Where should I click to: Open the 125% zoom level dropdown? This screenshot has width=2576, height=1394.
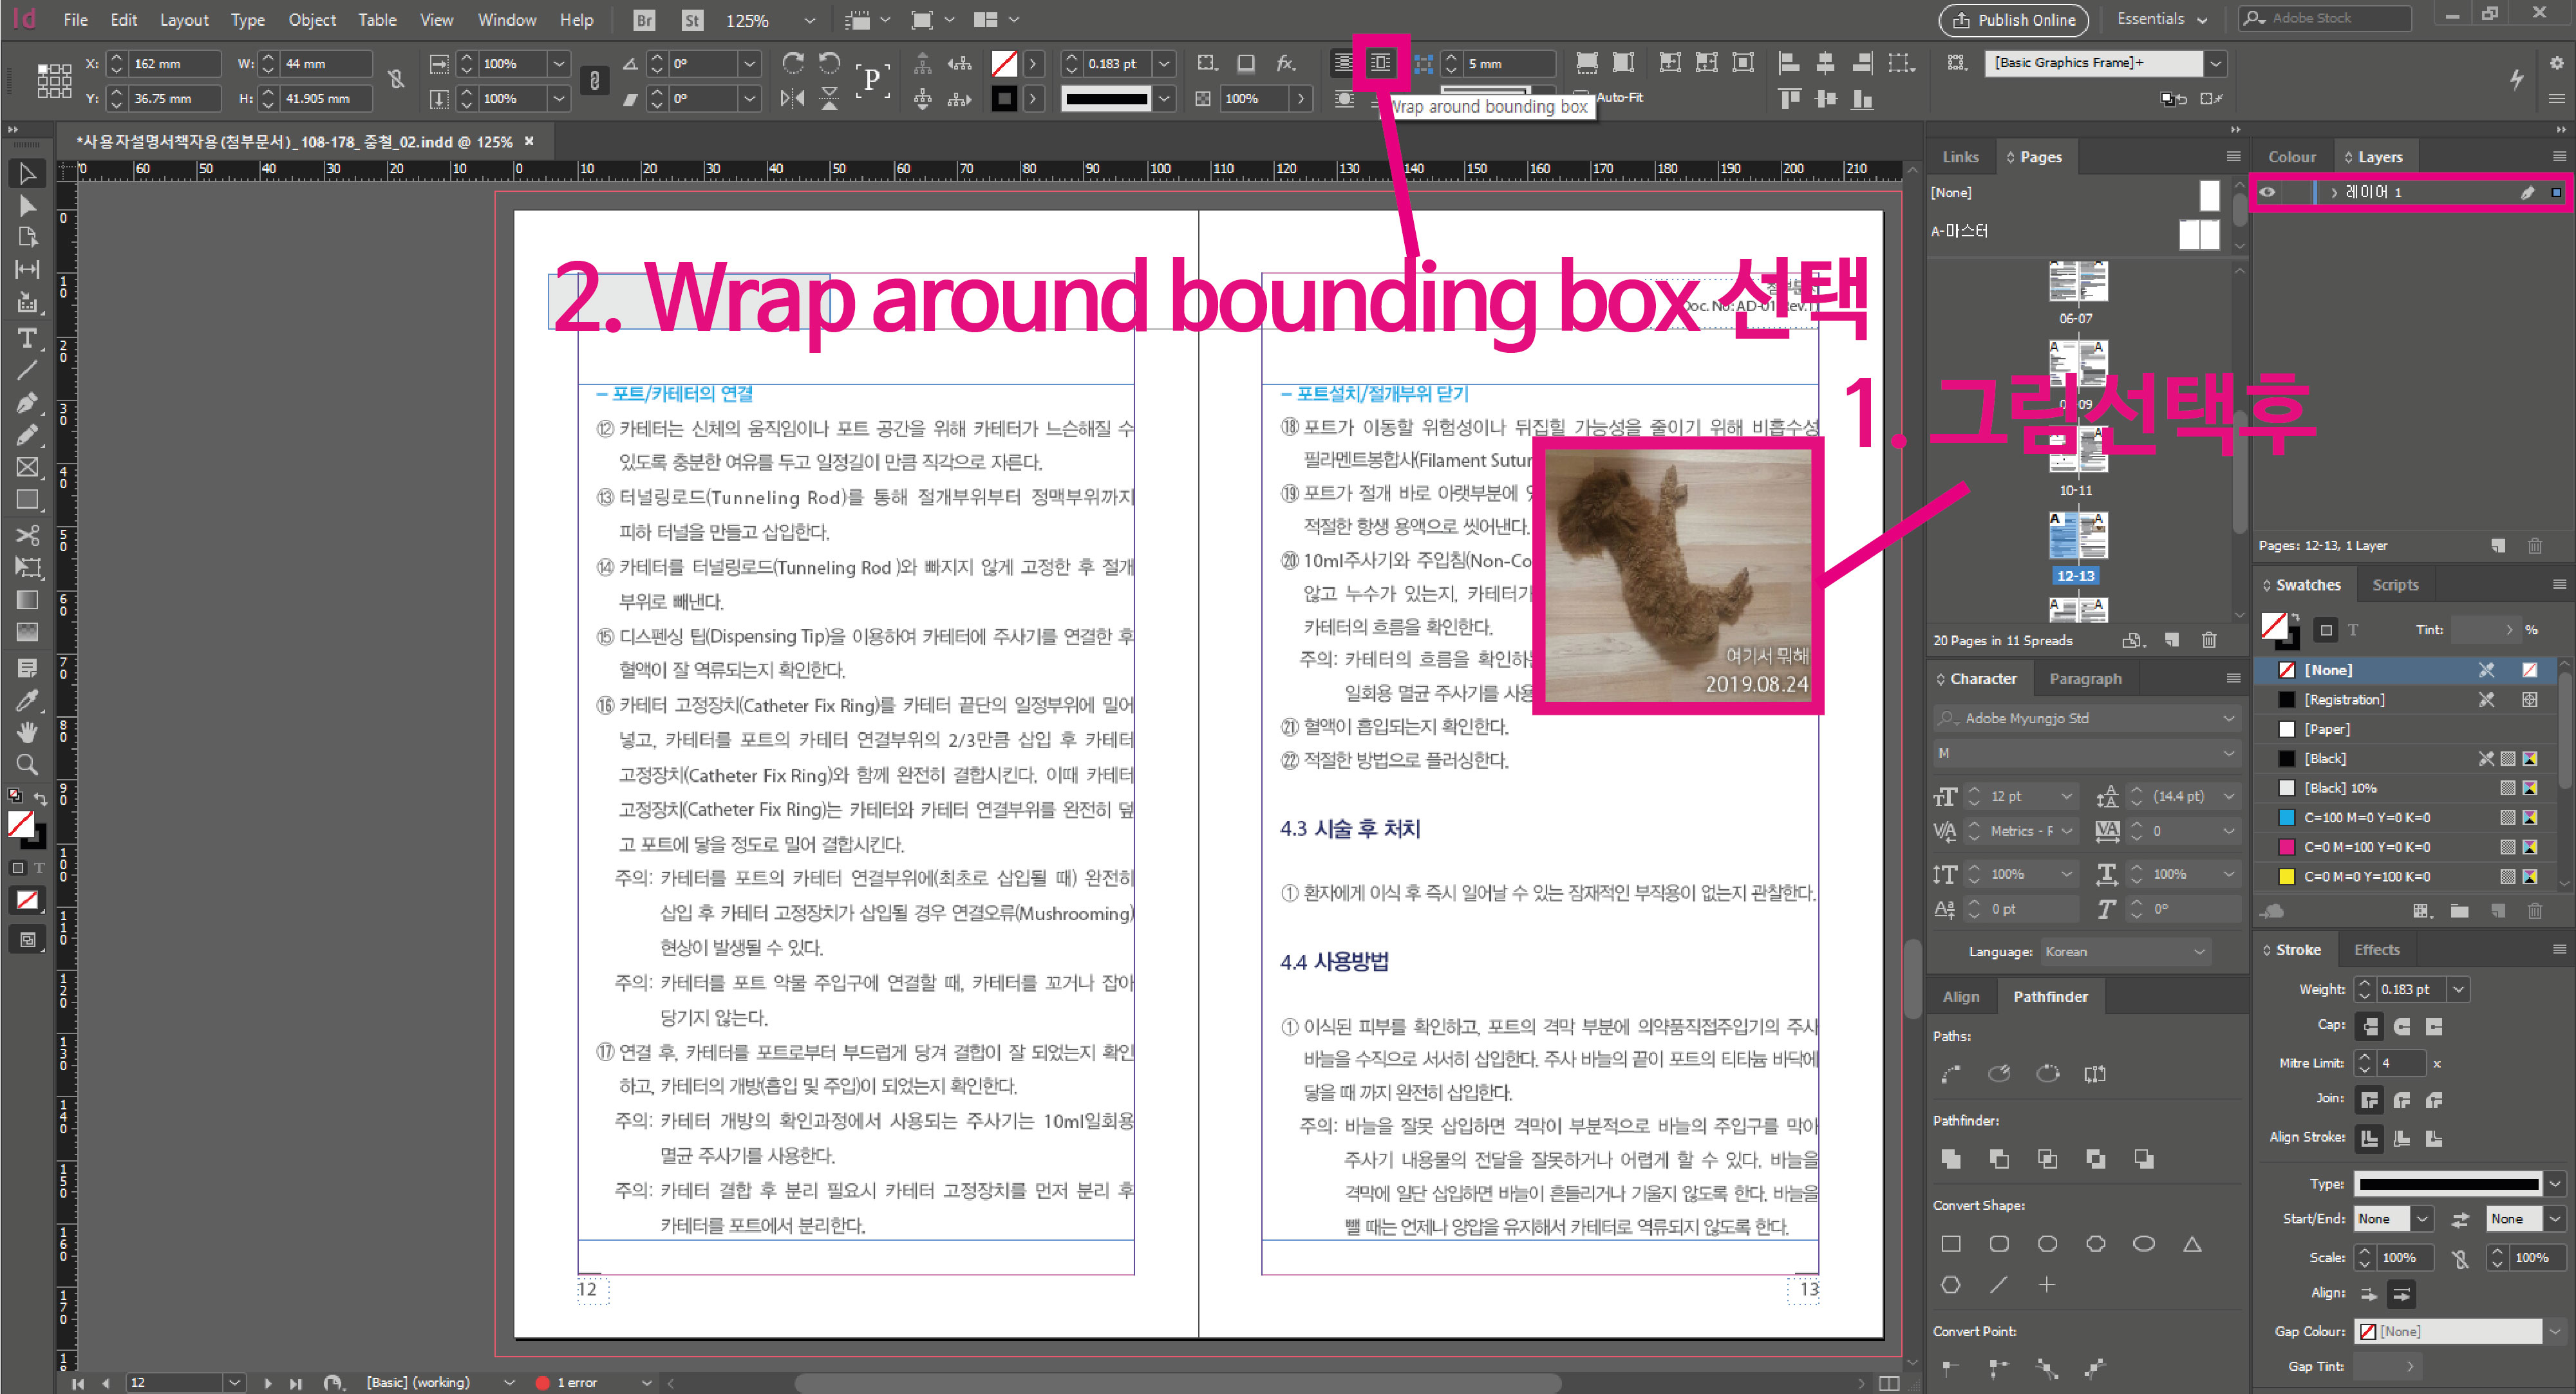(810, 20)
